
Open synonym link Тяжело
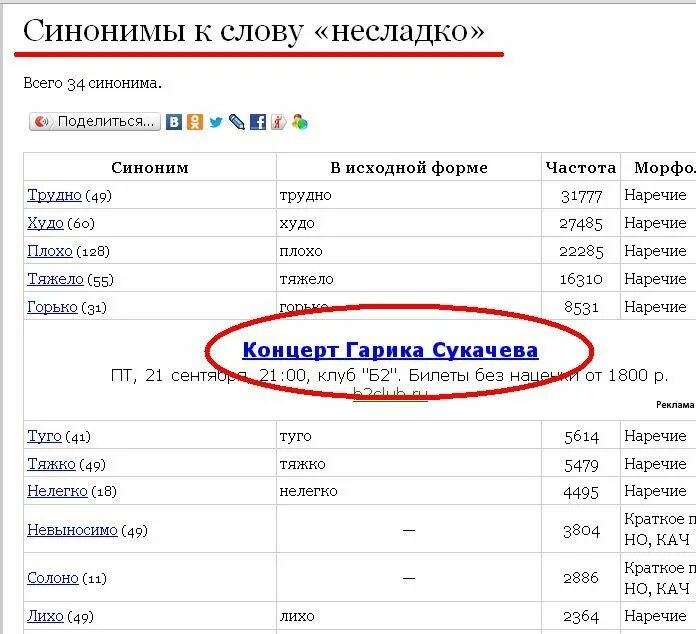(x=55, y=279)
